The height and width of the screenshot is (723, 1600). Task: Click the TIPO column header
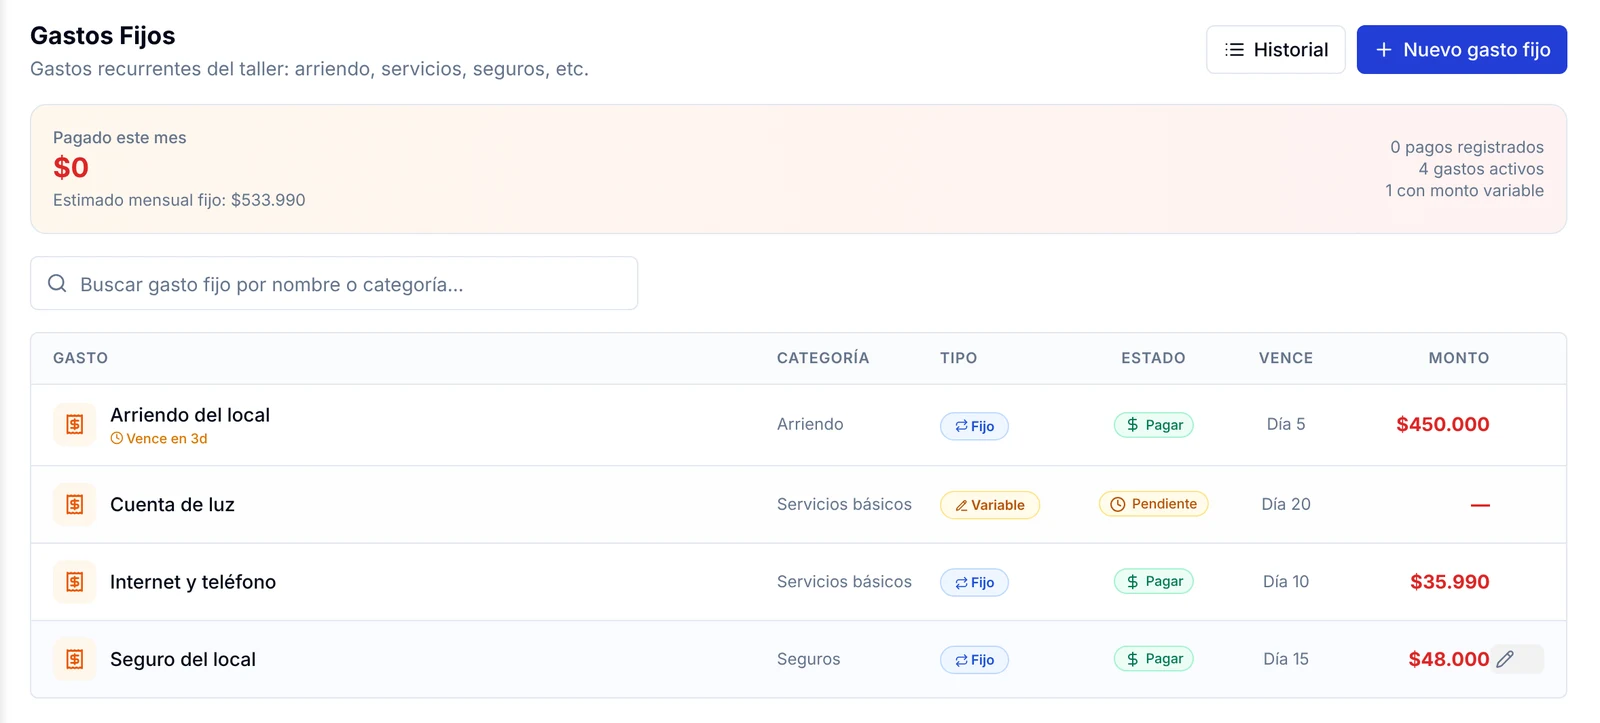959,358
